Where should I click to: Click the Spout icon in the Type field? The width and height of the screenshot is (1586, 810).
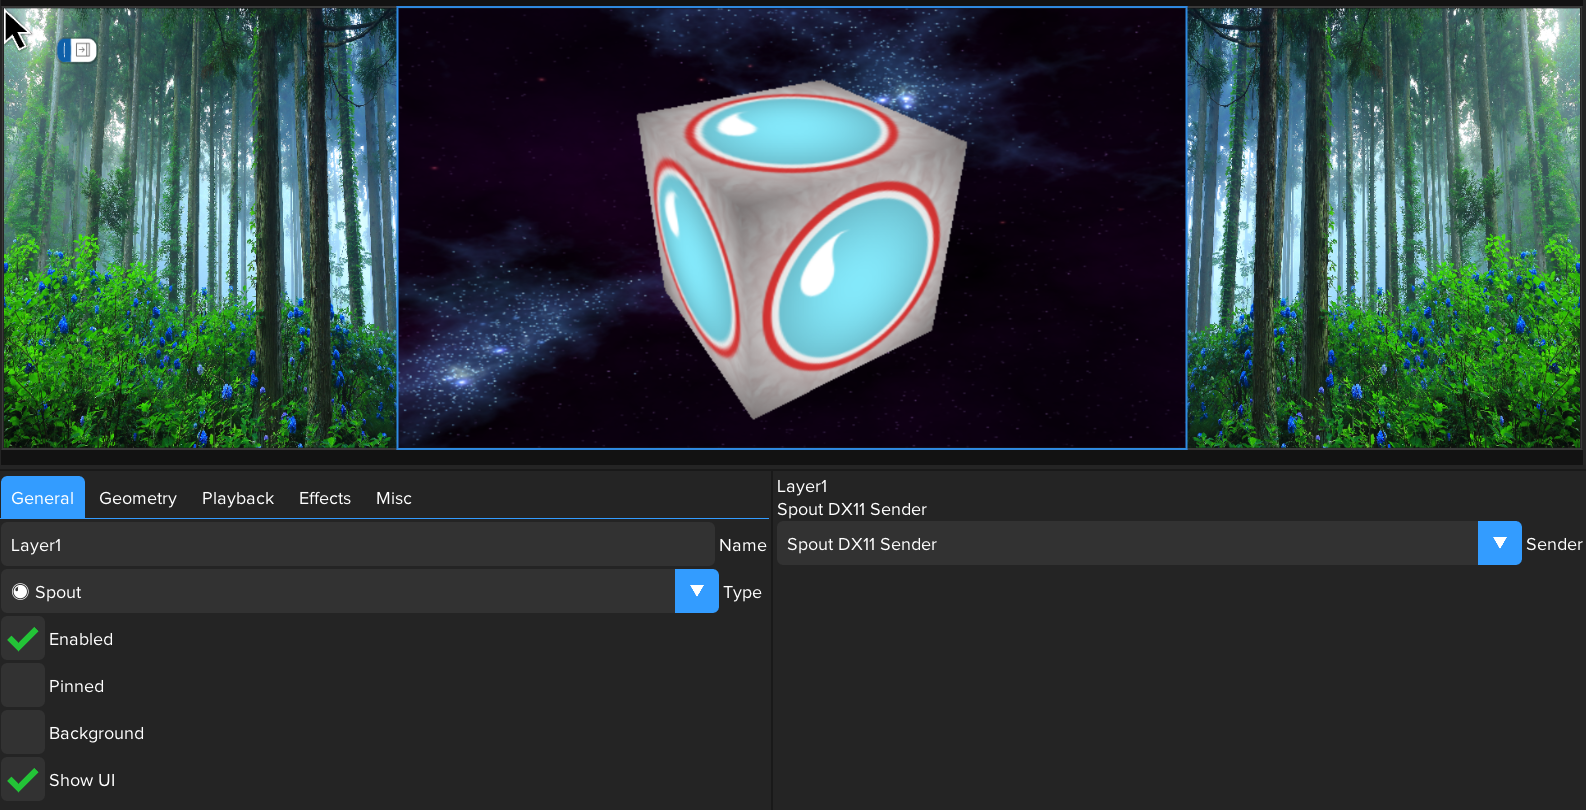pyautogui.click(x=20, y=592)
